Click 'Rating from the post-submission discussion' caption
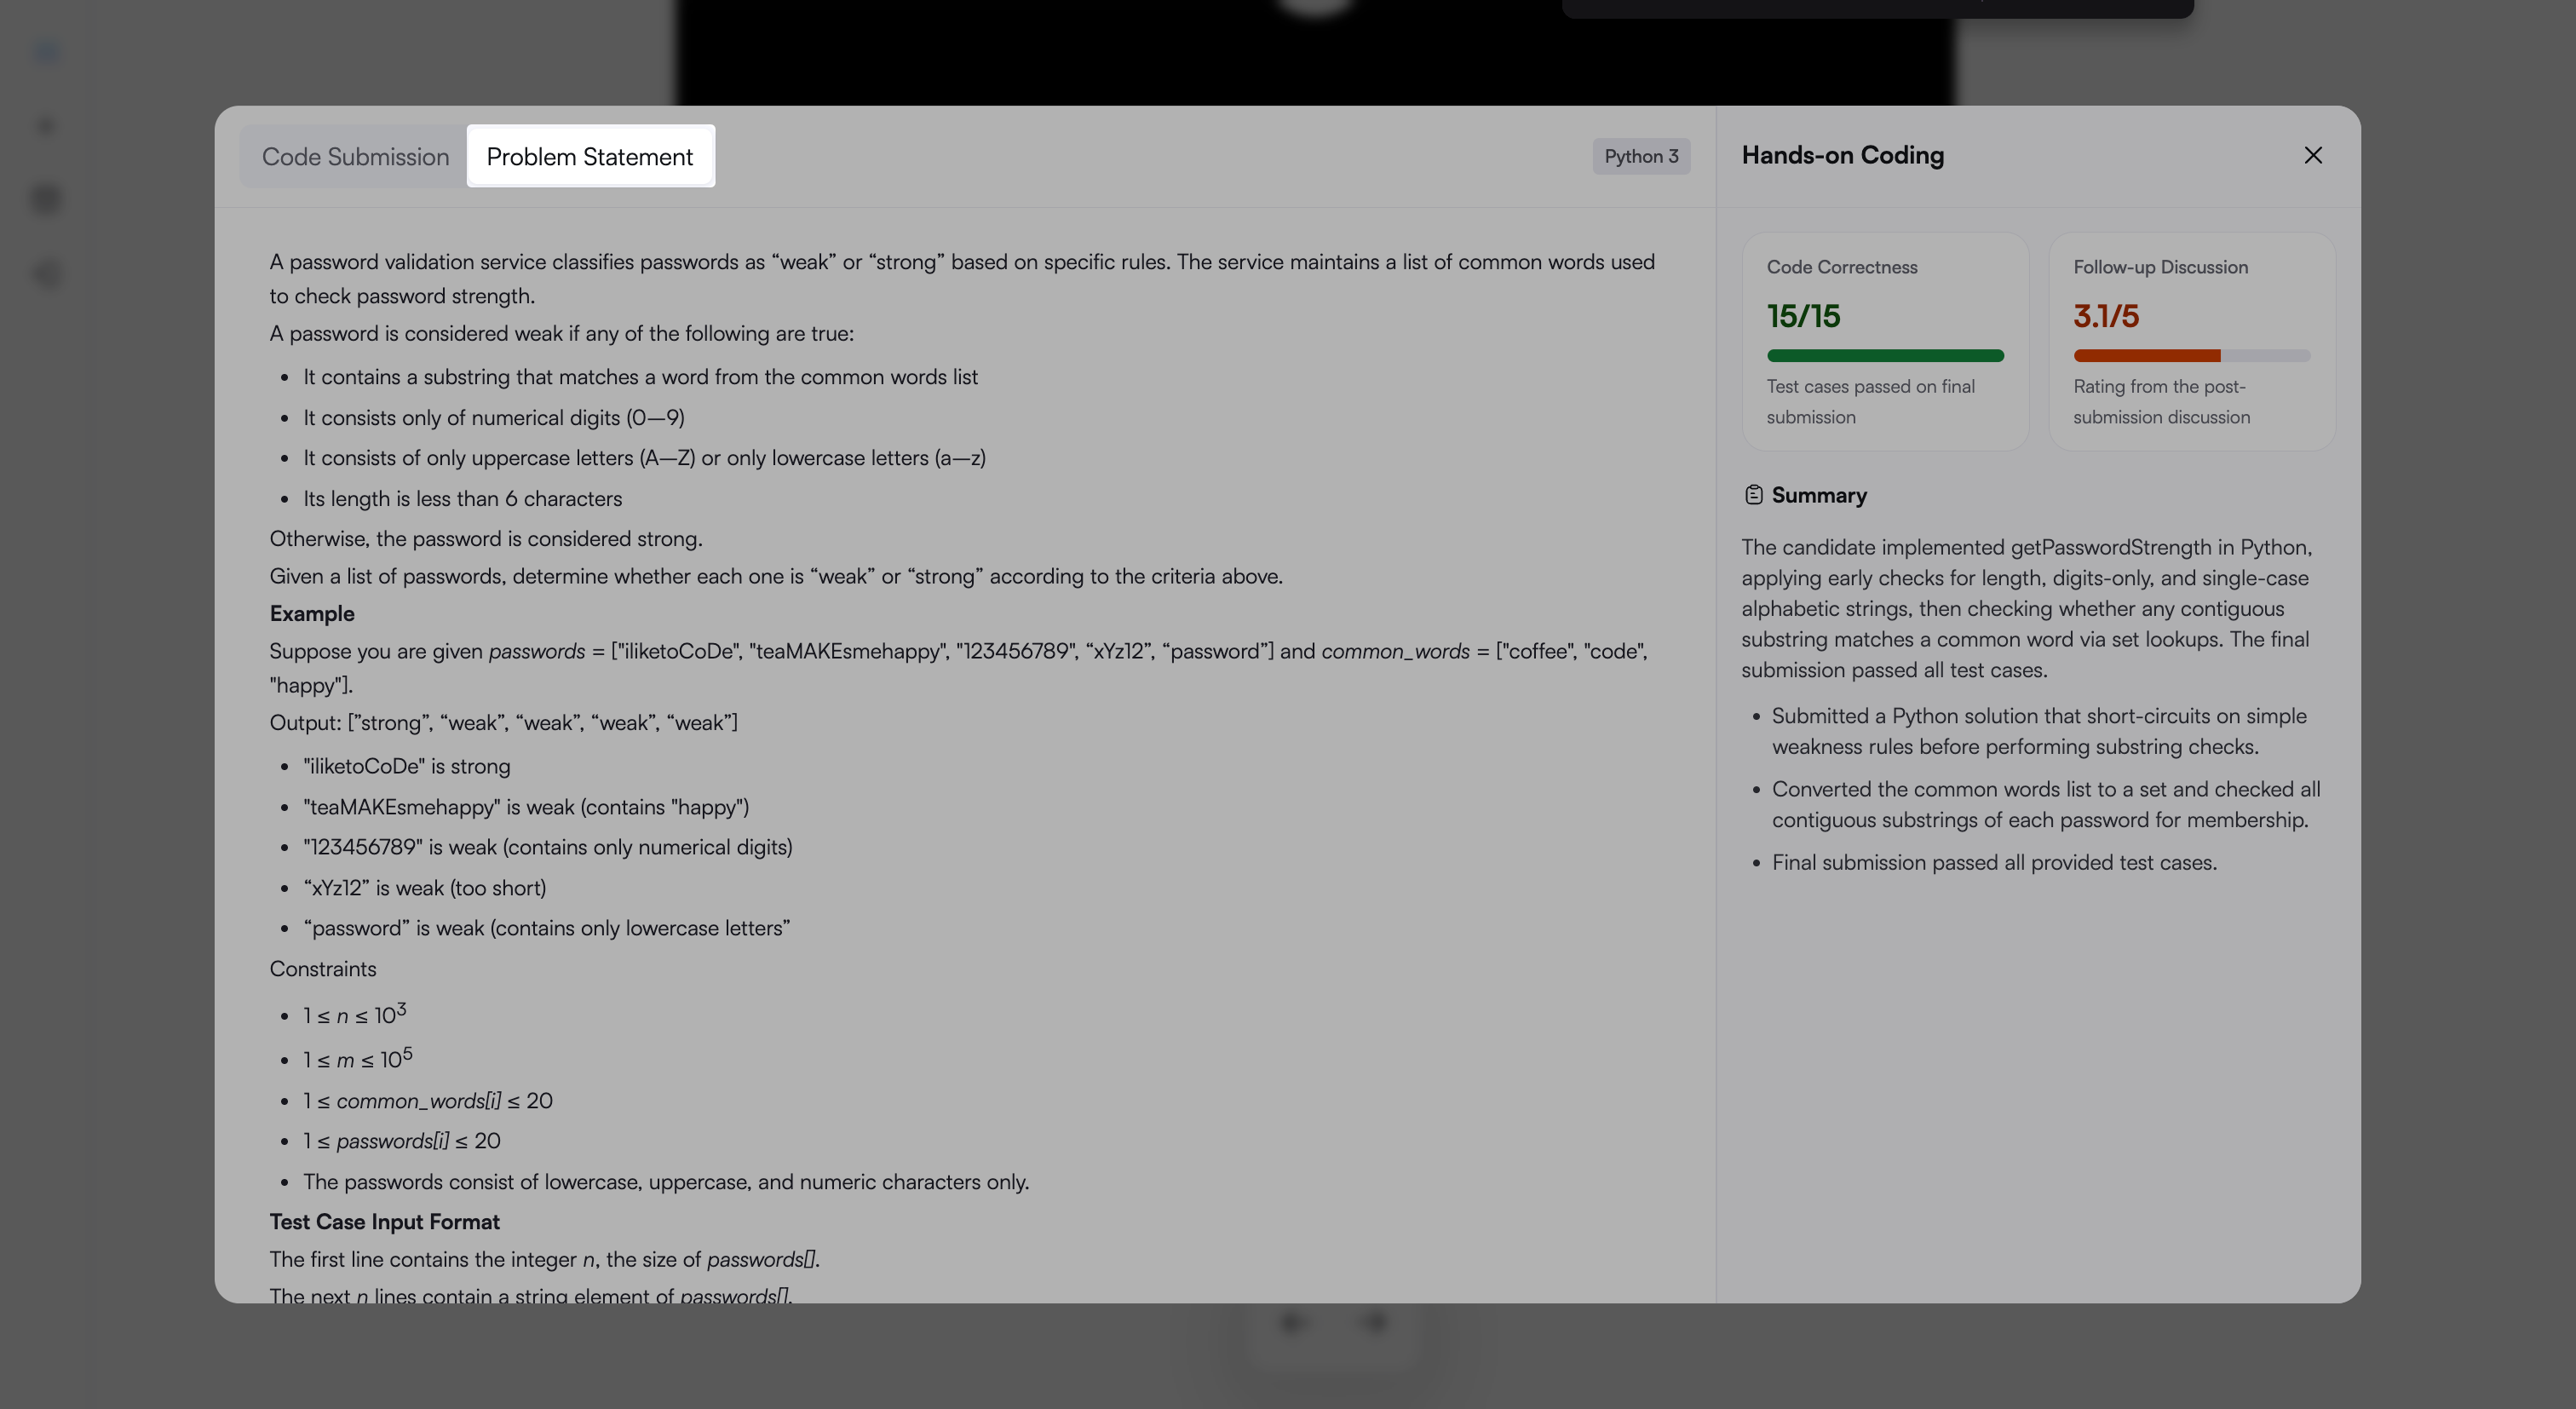Viewport: 2576px width, 1409px height. 2161,401
